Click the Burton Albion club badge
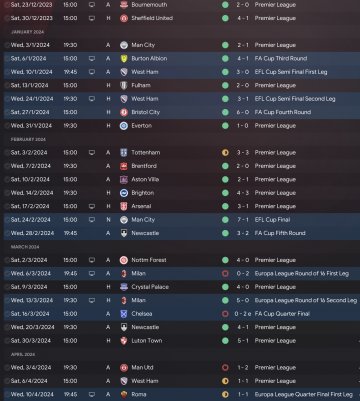Image resolution: width=360 pixels, height=401 pixels. (124, 59)
